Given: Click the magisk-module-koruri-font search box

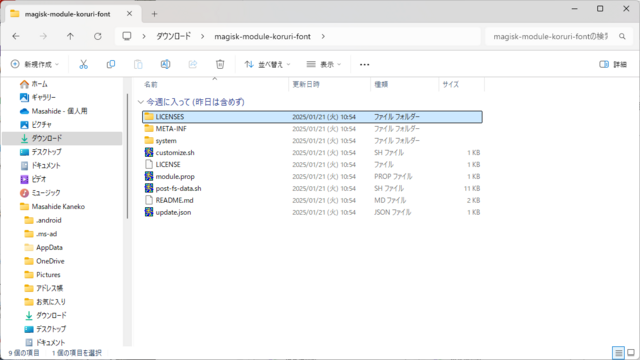Looking at the screenshot, I should click(558, 36).
